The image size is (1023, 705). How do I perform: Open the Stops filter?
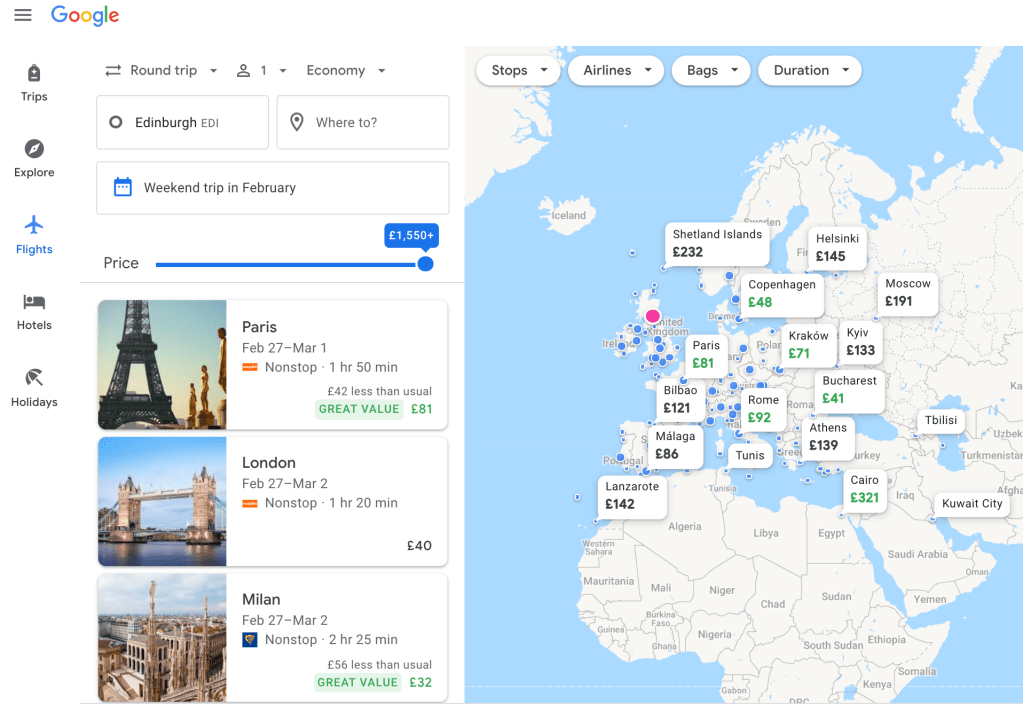coord(518,70)
